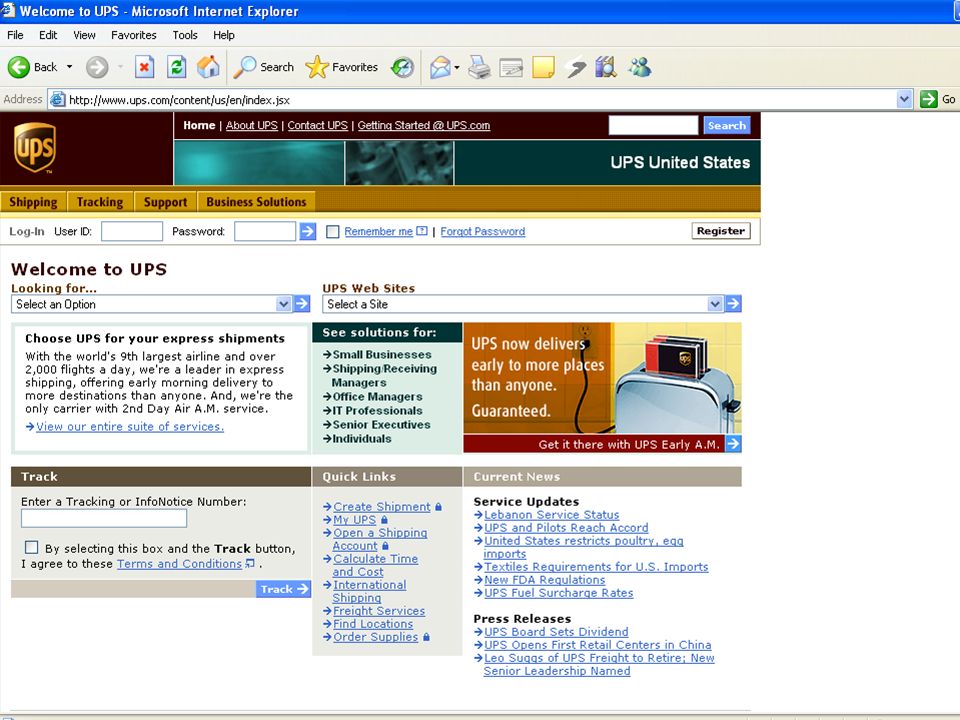Click the go arrow beside Select an Option

(302, 304)
